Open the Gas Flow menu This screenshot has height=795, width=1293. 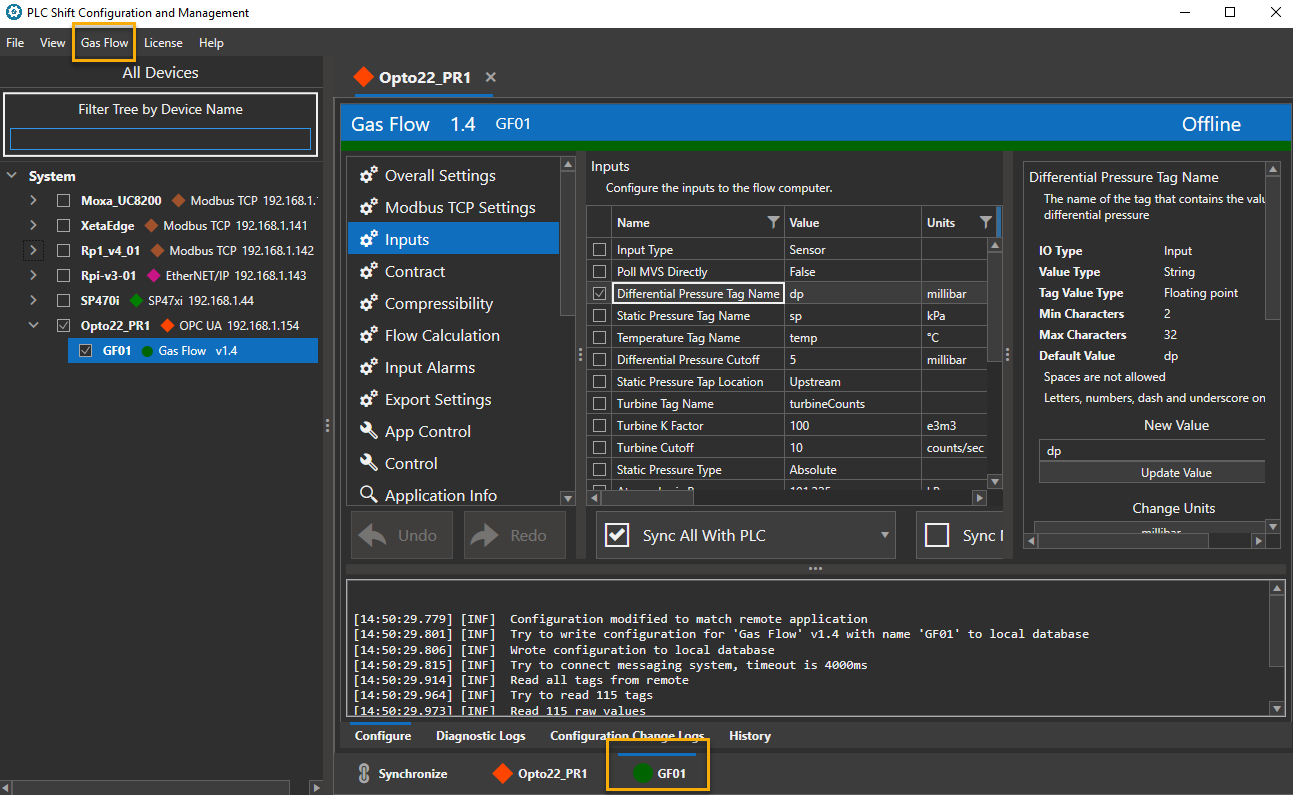tap(104, 43)
